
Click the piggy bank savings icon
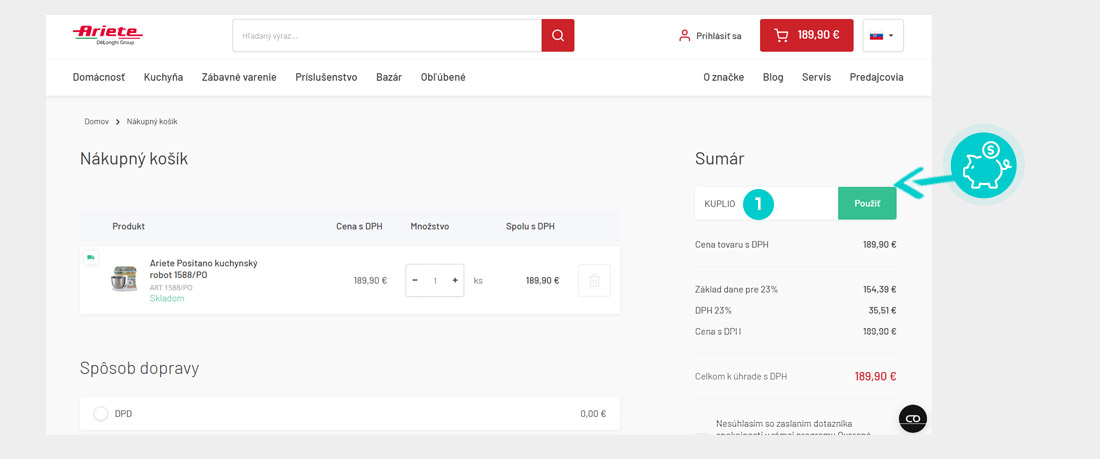[982, 163]
